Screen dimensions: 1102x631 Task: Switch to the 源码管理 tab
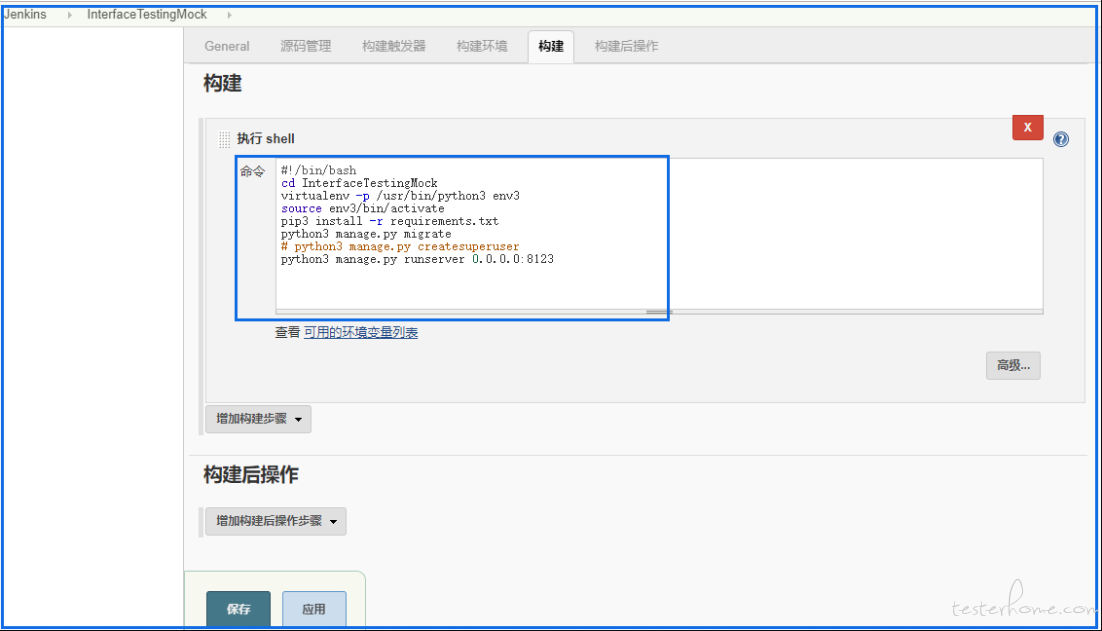[x=306, y=46]
